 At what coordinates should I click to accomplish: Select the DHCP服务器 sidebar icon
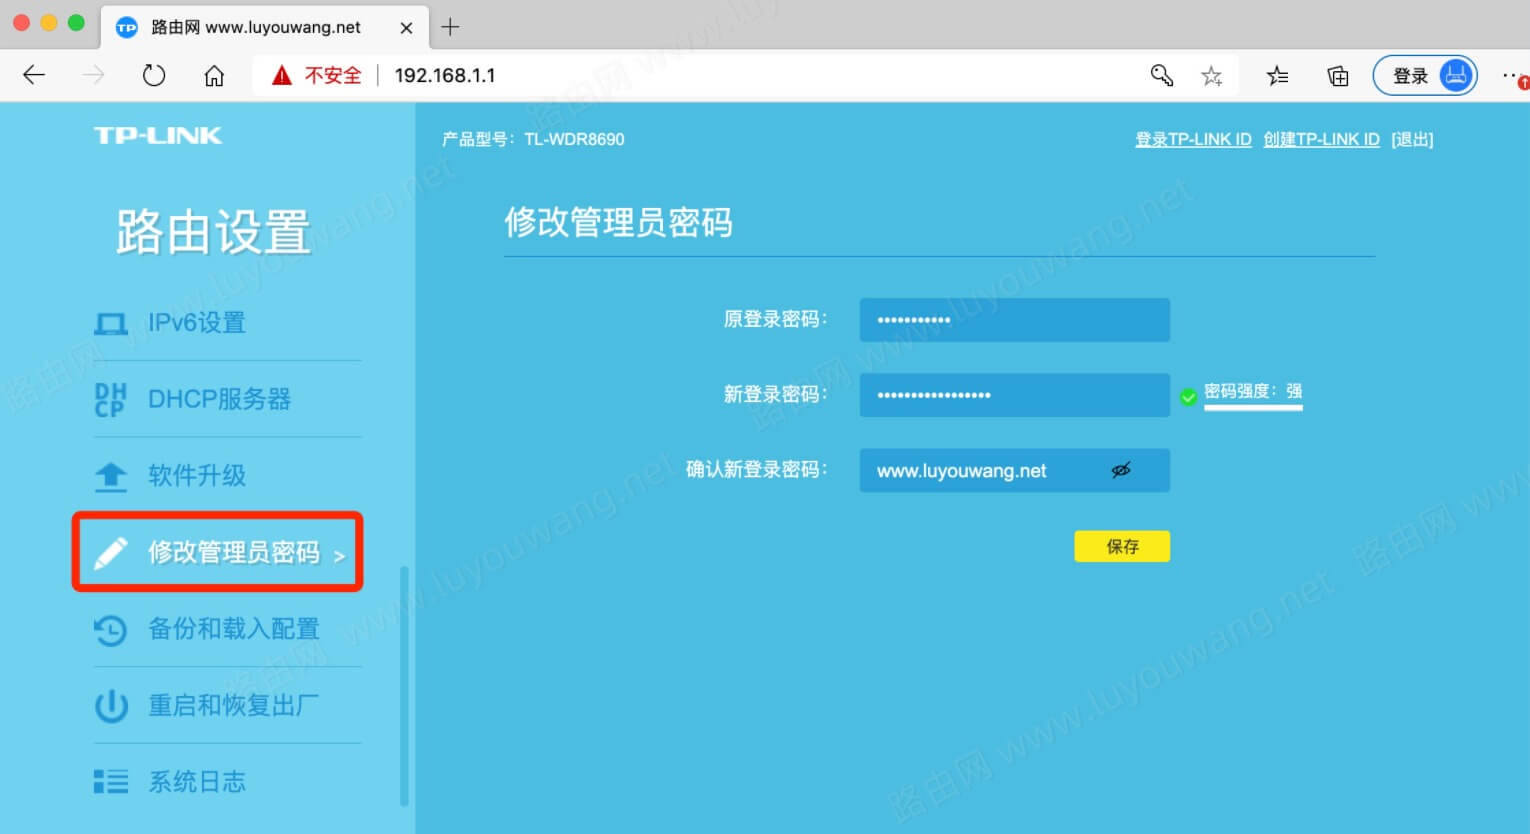[x=111, y=398]
